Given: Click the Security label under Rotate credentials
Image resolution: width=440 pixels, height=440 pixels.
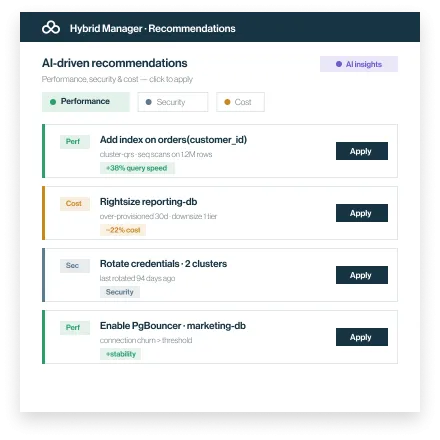Looking at the screenshot, I should 120,292.
